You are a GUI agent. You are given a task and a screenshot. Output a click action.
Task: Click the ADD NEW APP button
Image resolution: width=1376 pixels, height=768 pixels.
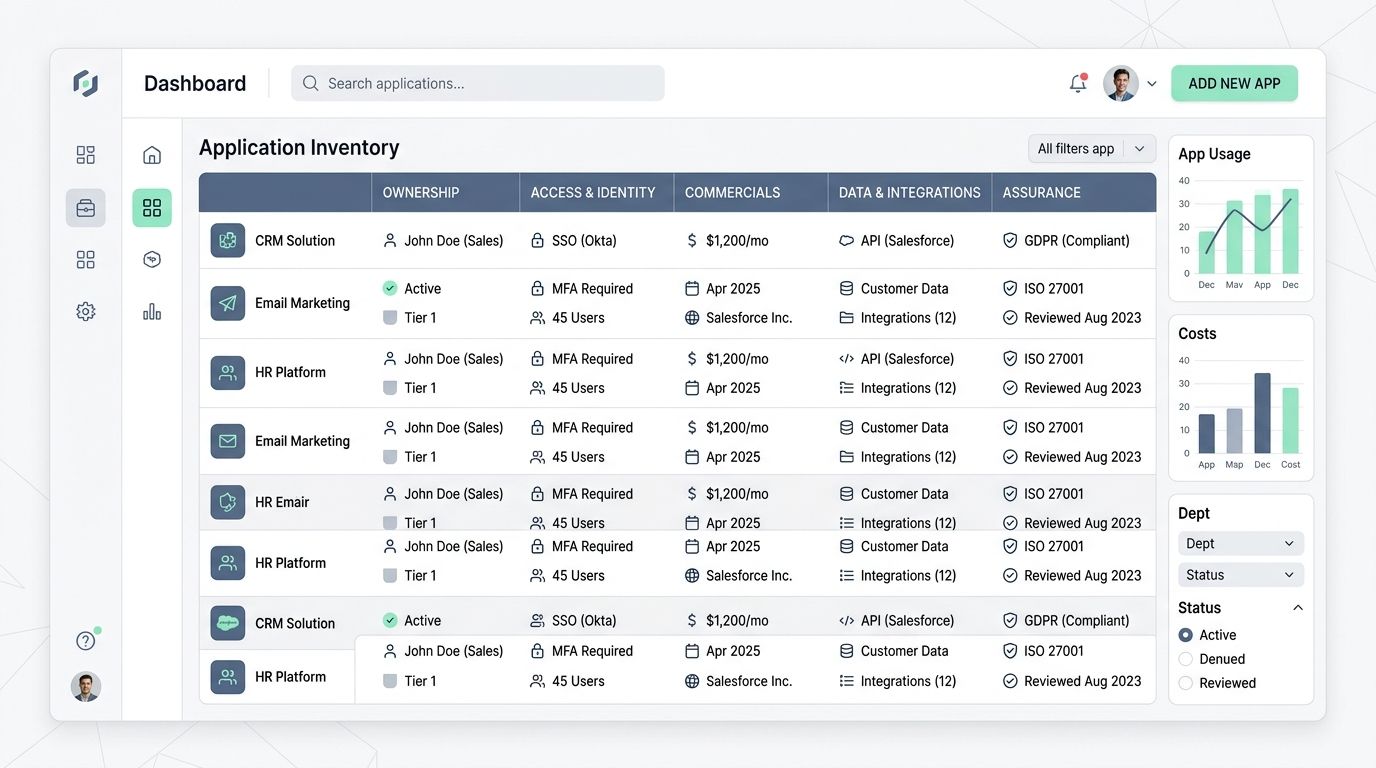tap(1234, 84)
